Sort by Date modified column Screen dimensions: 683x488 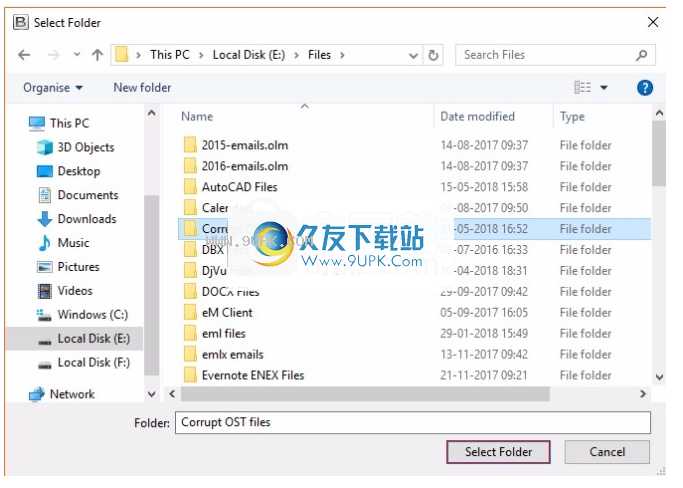[477, 117]
